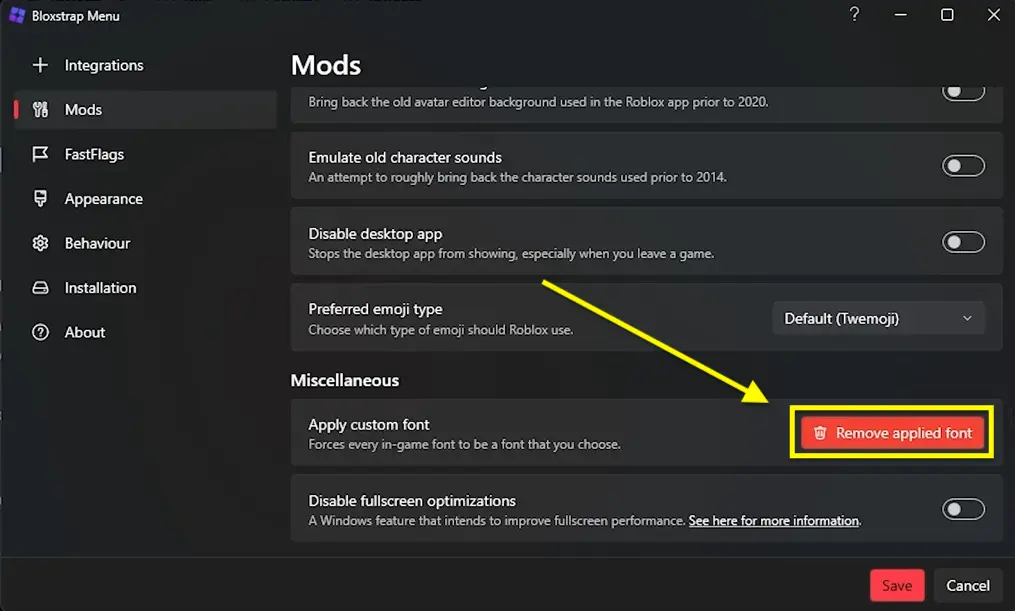The width and height of the screenshot is (1015, 611).
Task: Minimize the Bloxstrap Menu window
Action: tap(900, 14)
